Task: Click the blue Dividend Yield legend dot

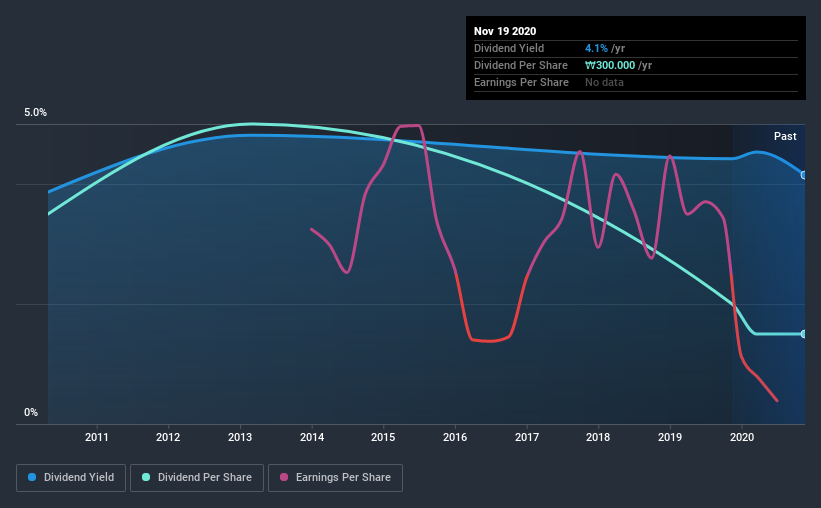Action: [32, 477]
